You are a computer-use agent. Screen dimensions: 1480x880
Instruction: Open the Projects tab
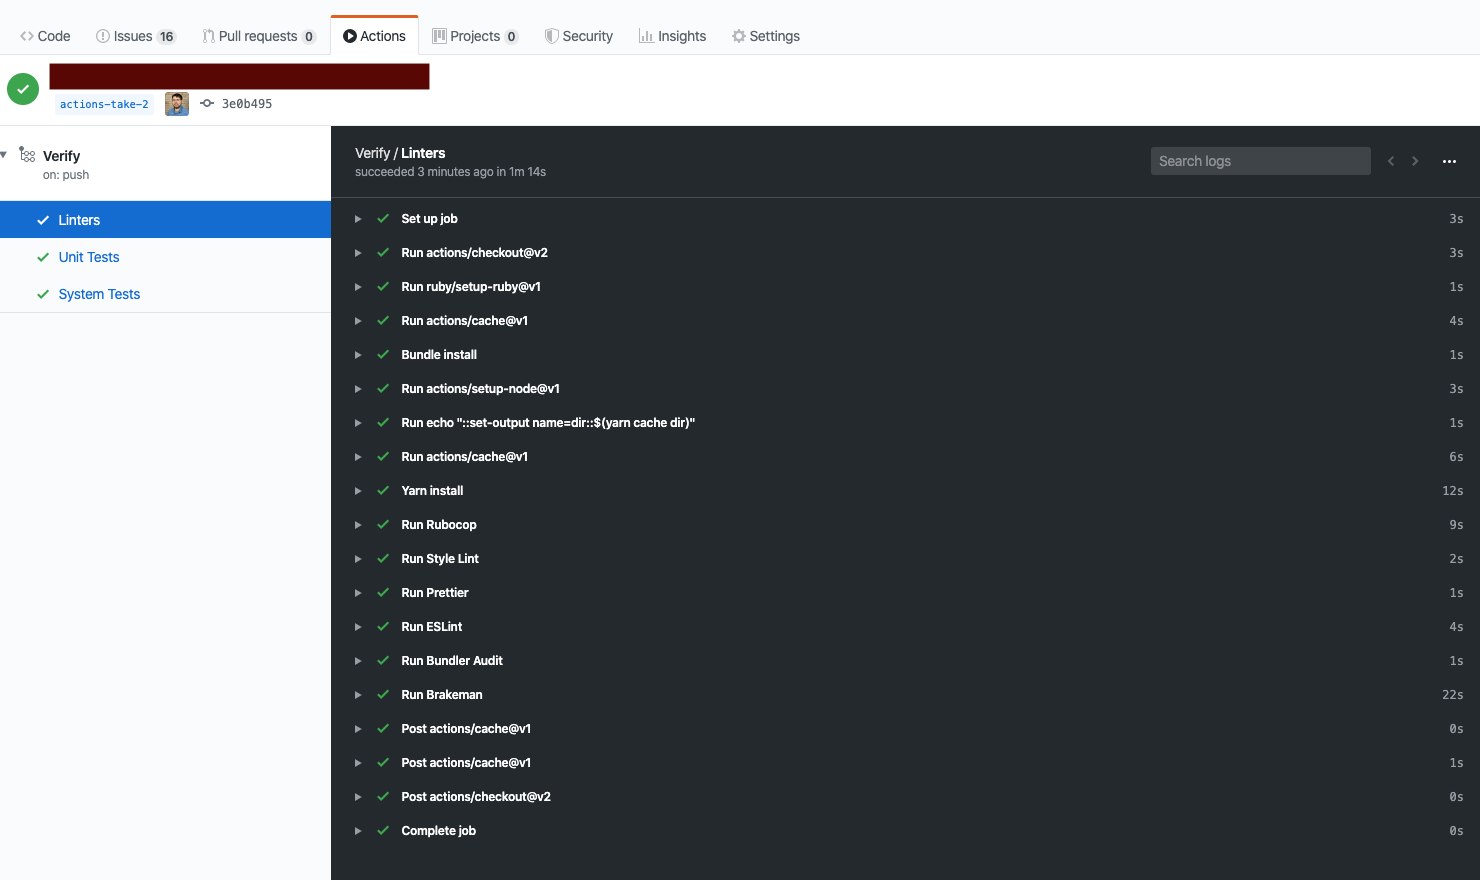475,36
